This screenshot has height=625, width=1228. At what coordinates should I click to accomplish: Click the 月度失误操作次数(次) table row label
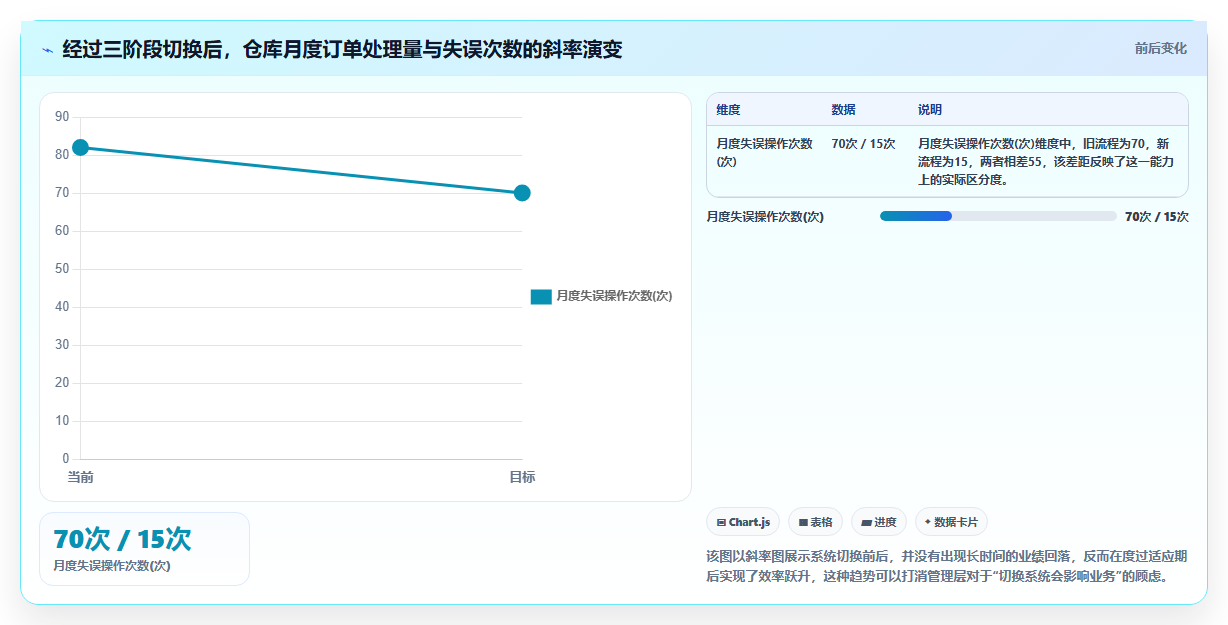(765, 153)
